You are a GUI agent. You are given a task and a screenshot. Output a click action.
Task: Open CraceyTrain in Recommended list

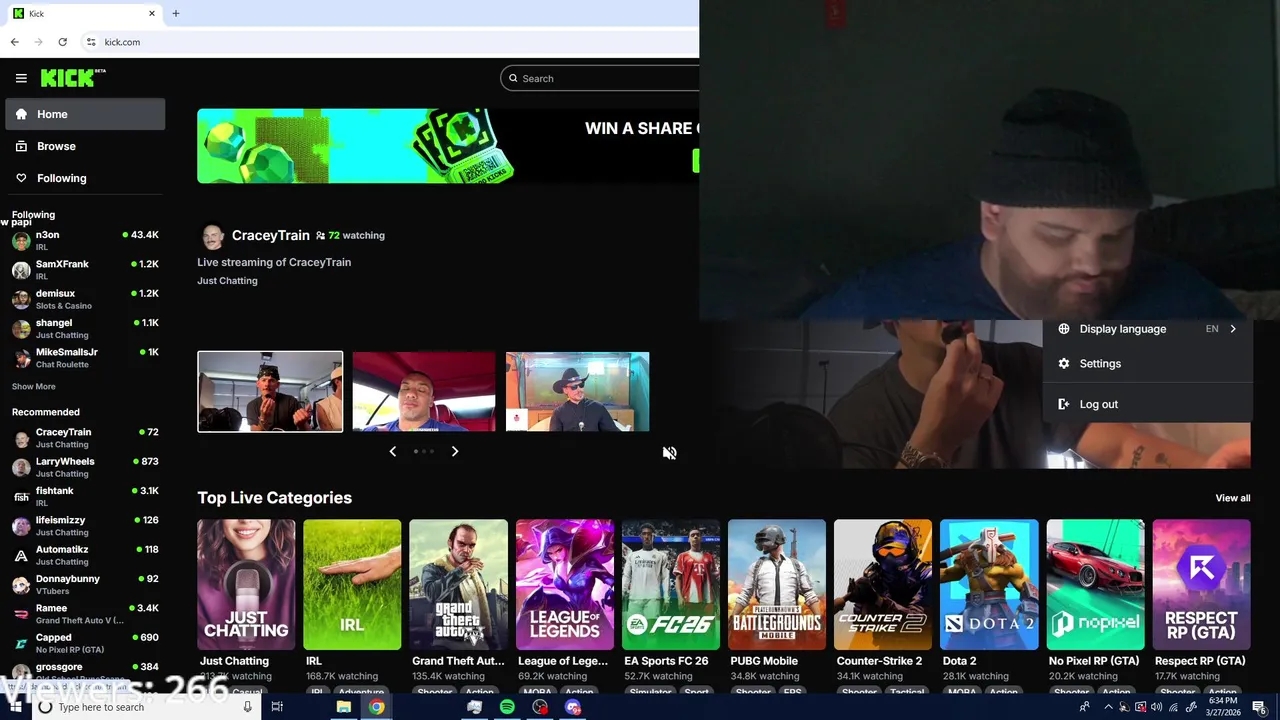coord(85,437)
